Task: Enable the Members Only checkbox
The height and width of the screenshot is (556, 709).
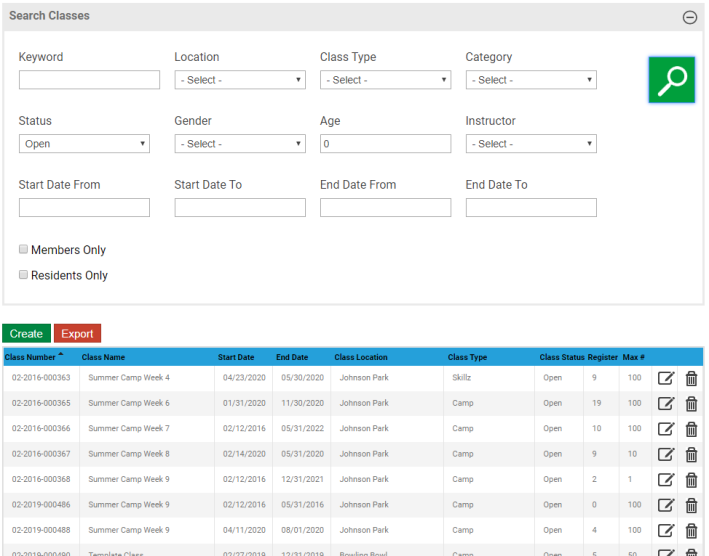Action: pos(24,250)
